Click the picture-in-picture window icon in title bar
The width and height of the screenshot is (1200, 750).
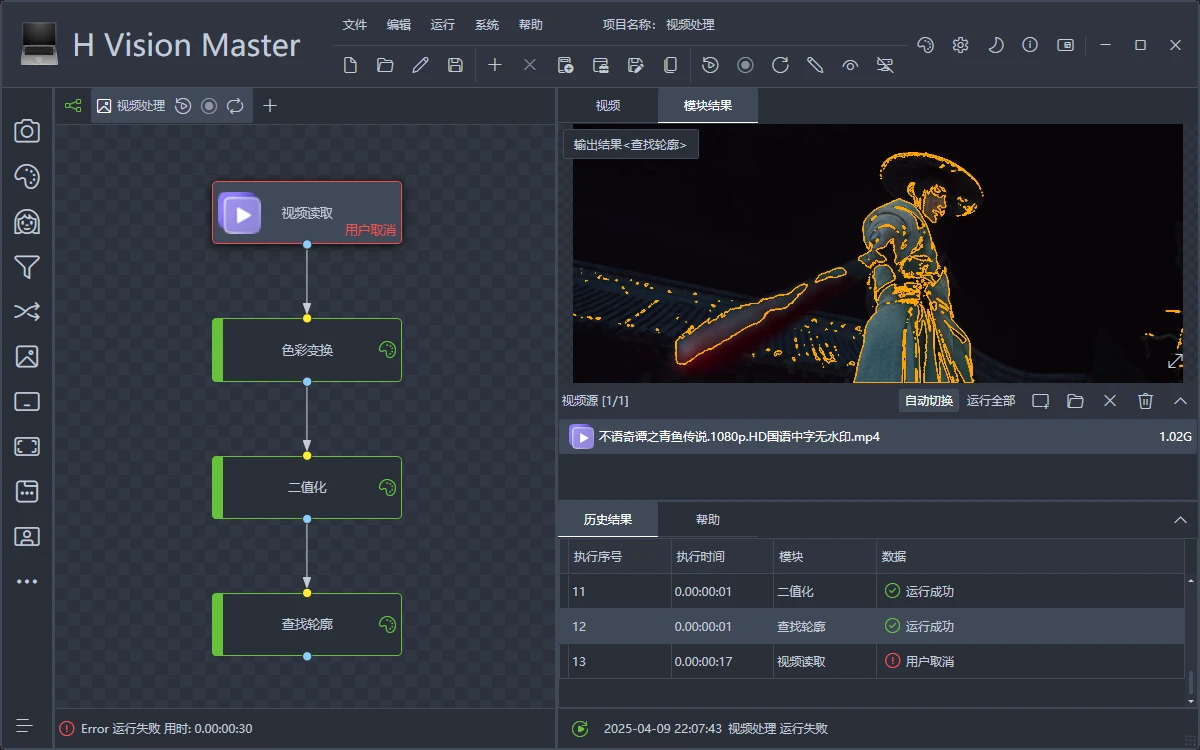point(1066,45)
